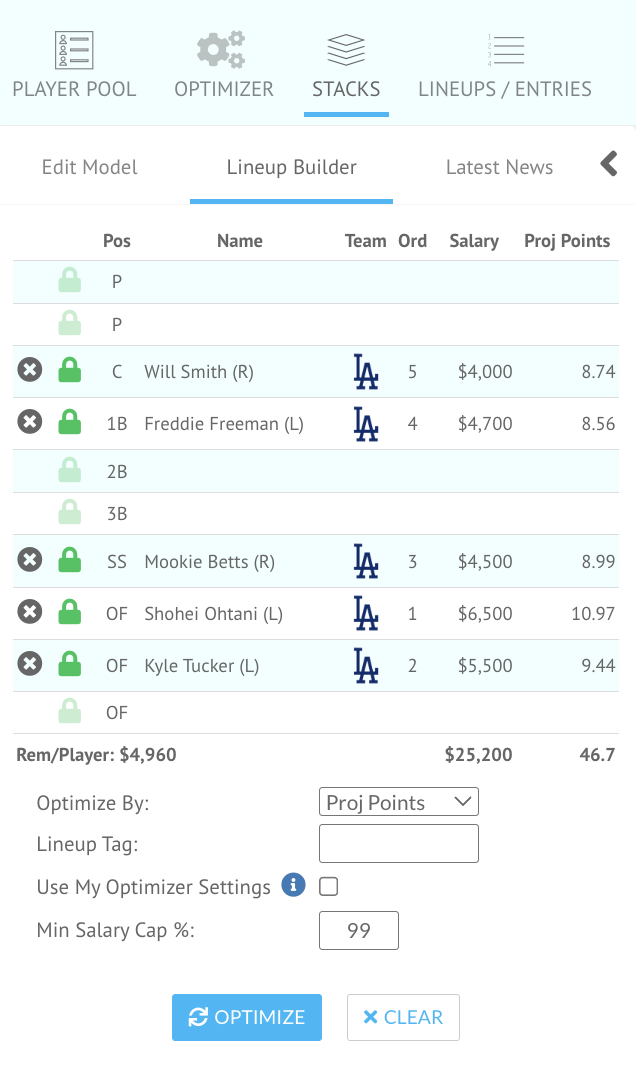Remove Kyle Tucker from the lineup
The height and width of the screenshot is (1070, 636).
pos(30,664)
